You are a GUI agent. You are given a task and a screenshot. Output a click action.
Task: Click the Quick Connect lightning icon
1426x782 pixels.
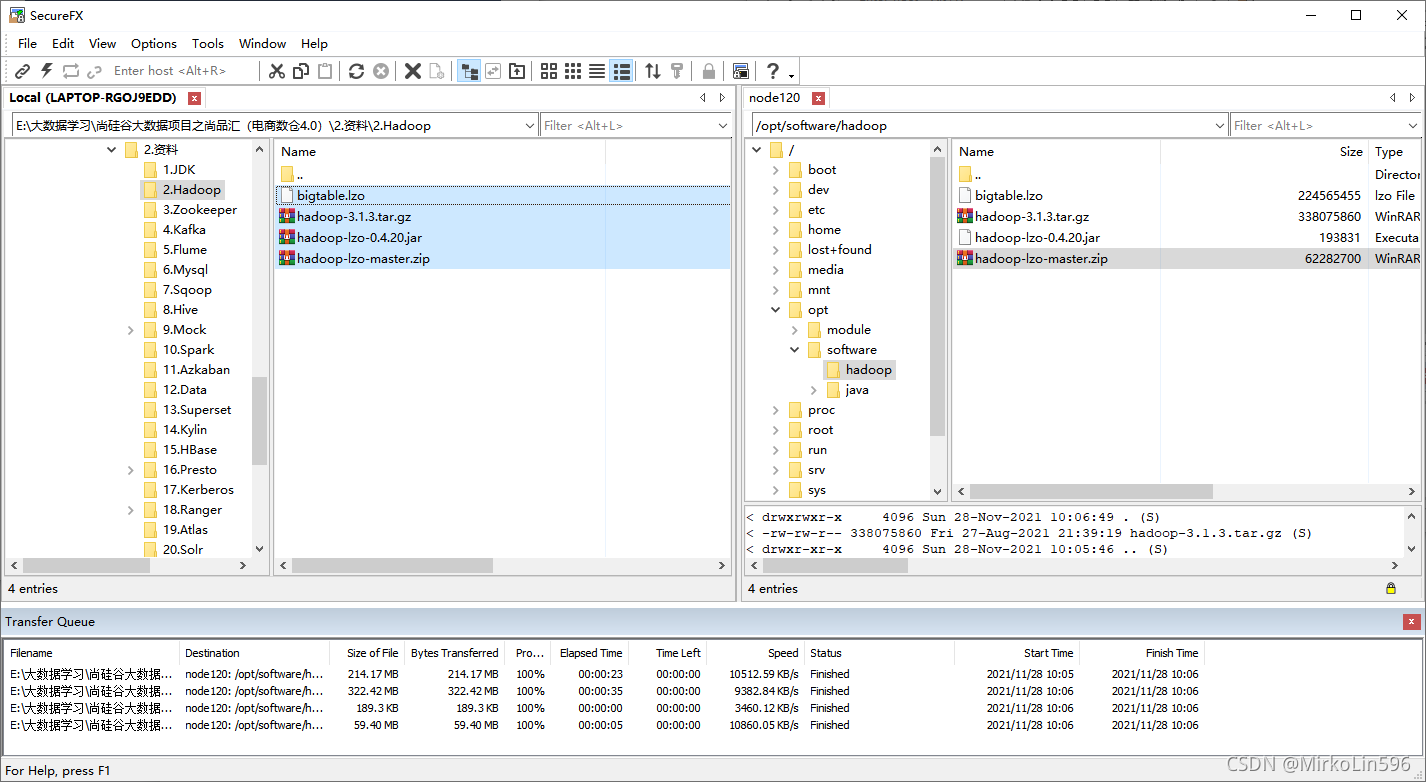pos(46,71)
